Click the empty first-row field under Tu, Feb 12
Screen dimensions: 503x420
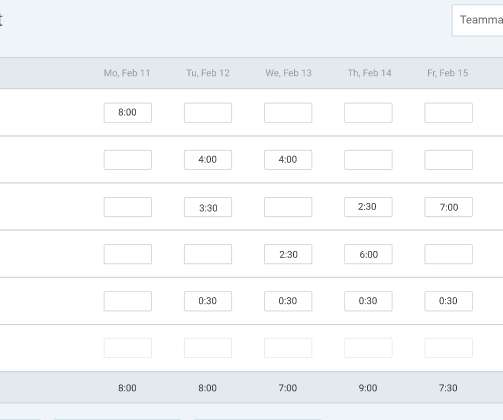[x=208, y=113]
